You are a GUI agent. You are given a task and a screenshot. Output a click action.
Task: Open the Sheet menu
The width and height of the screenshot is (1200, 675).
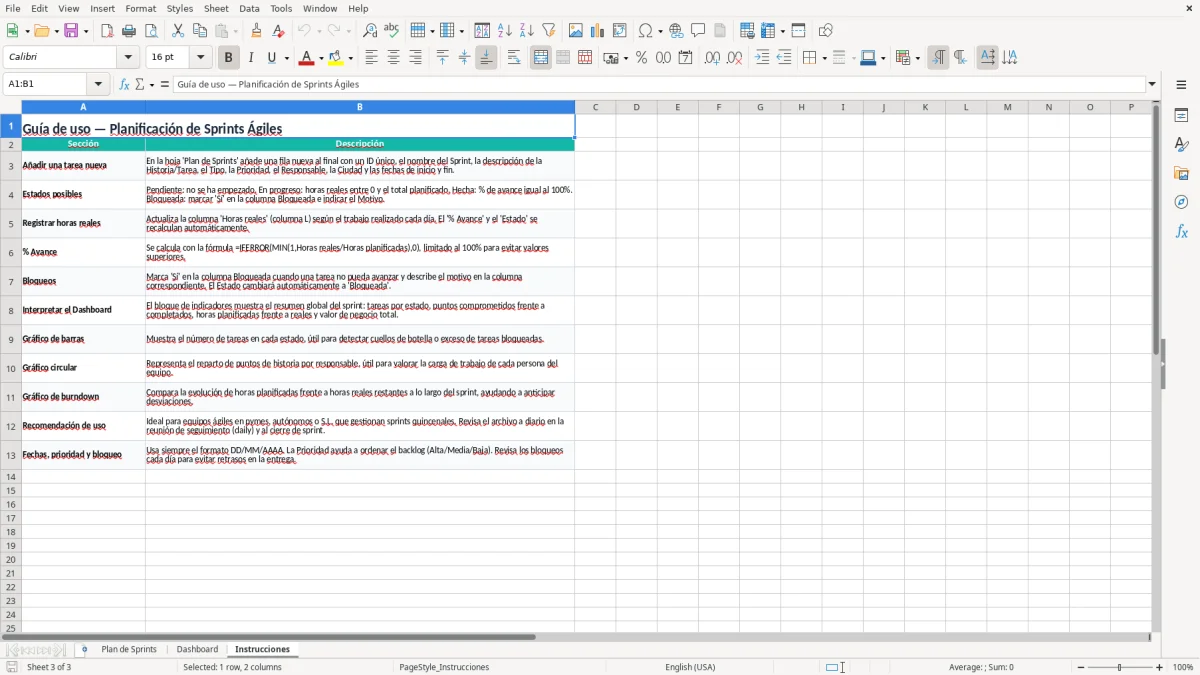pos(216,8)
